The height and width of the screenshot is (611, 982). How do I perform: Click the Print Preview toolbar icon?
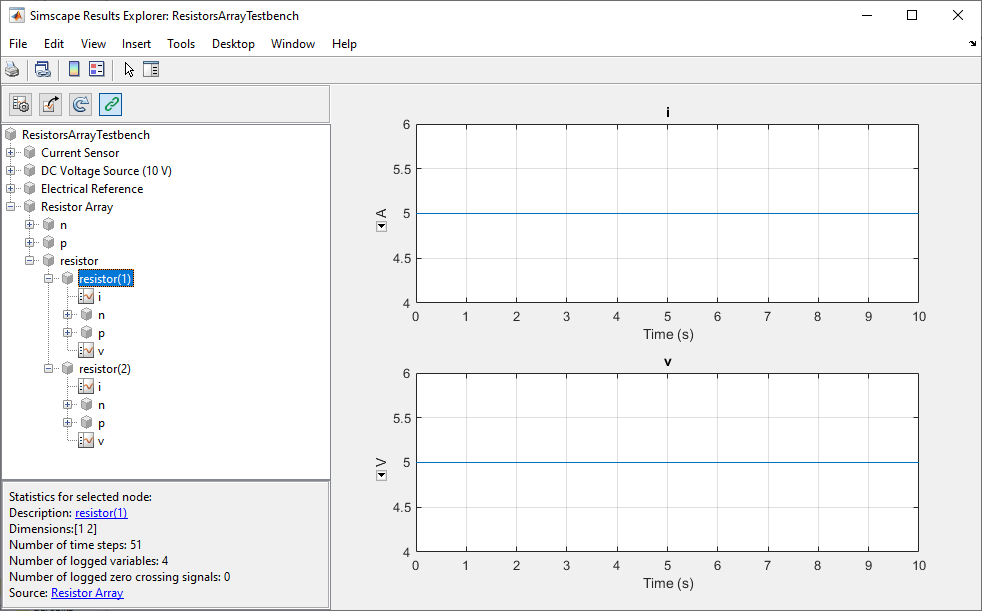pyautogui.click(x=43, y=69)
